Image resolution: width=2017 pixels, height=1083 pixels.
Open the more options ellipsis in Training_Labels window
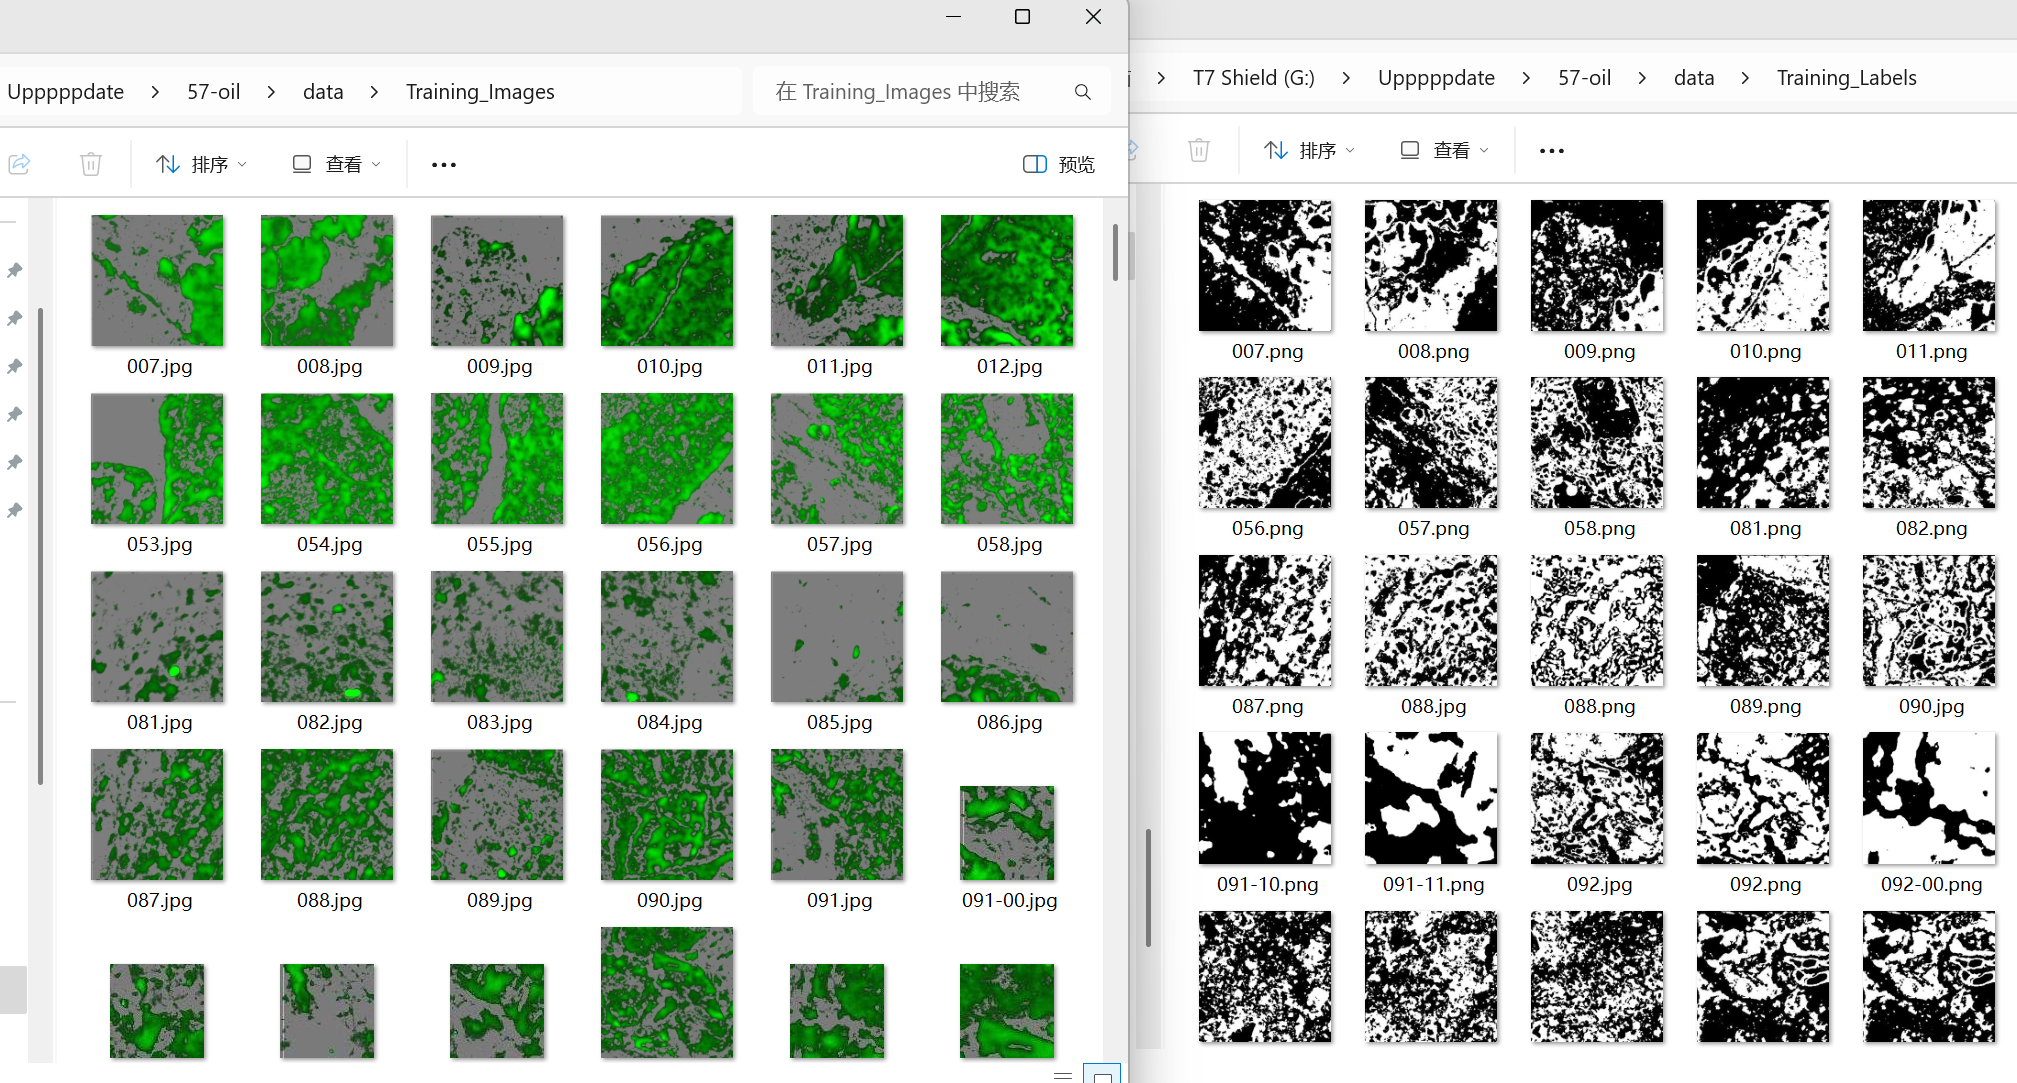pyautogui.click(x=1551, y=150)
